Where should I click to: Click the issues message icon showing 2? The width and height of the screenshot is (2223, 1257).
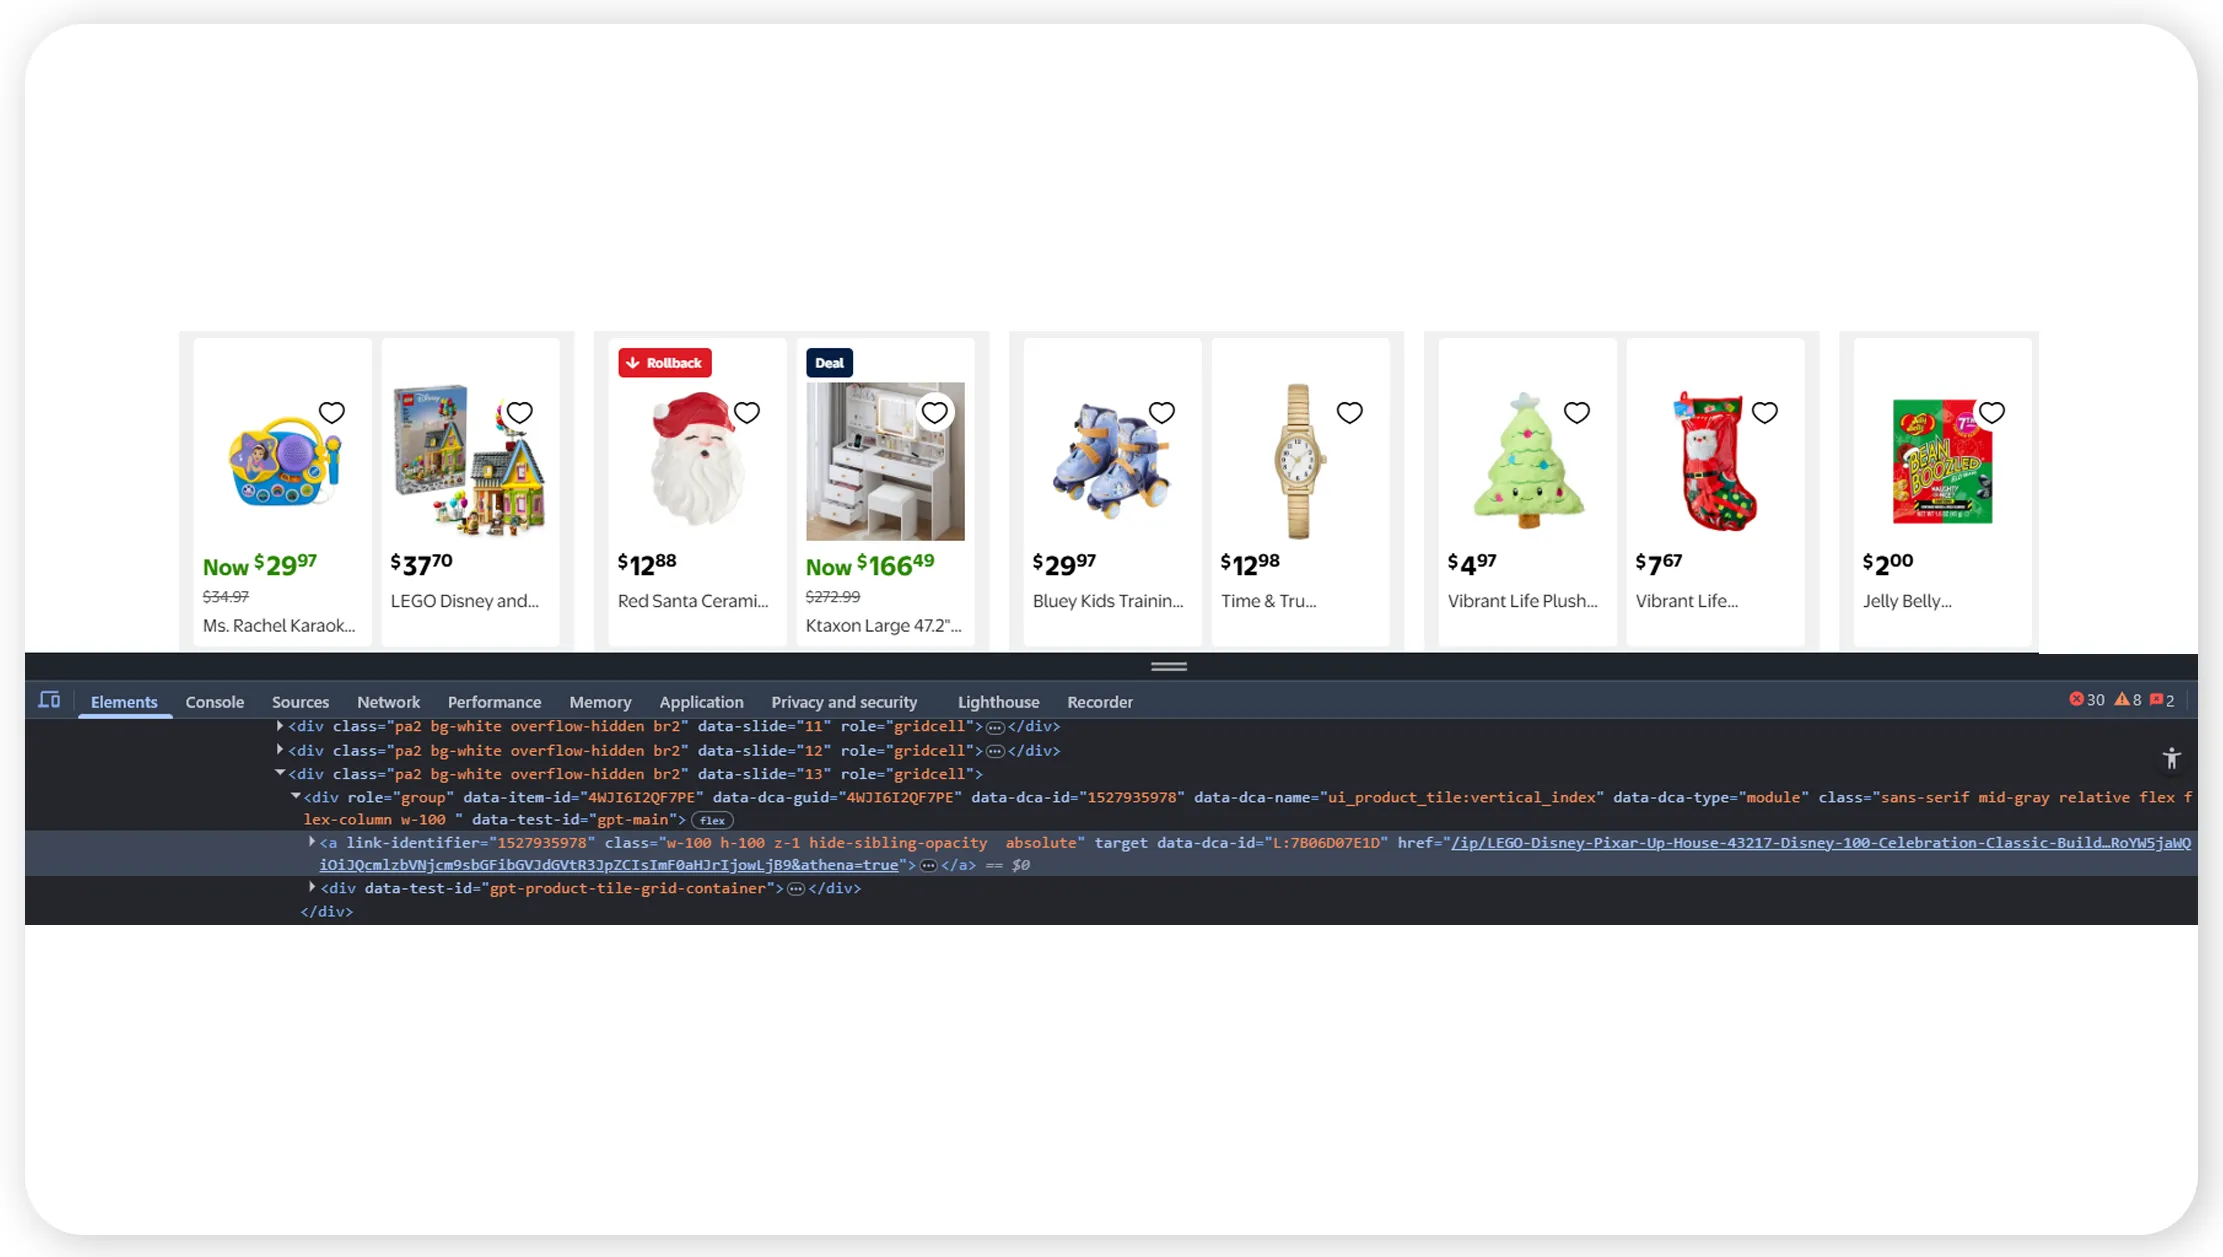(2162, 699)
